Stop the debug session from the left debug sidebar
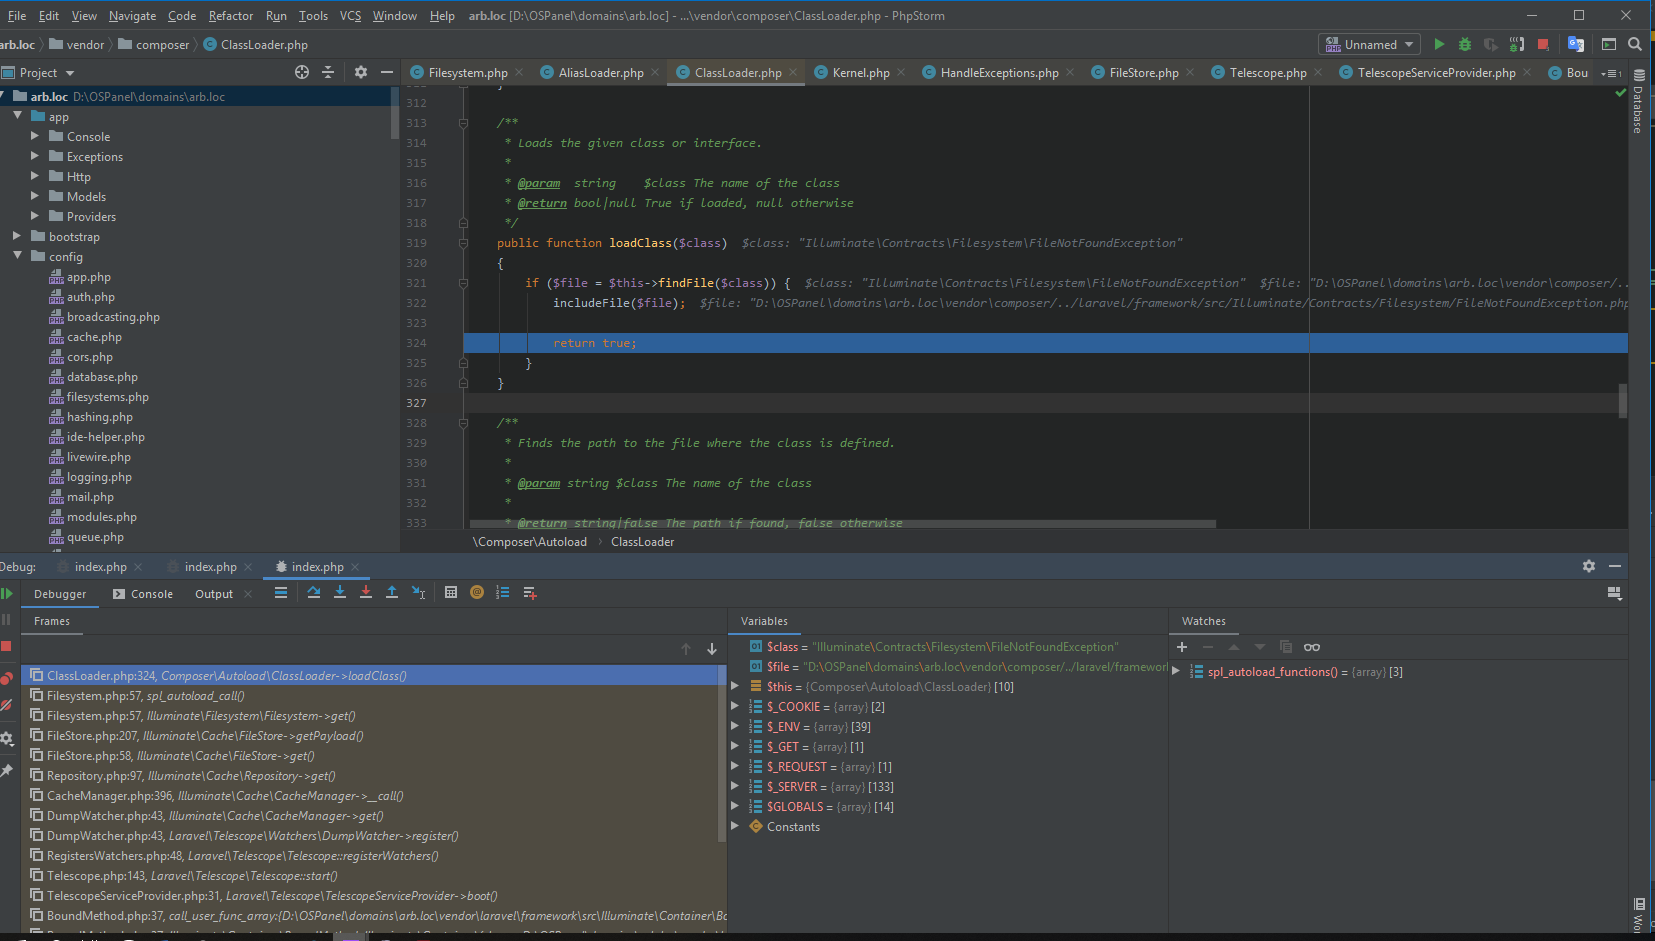 pyautogui.click(x=7, y=647)
